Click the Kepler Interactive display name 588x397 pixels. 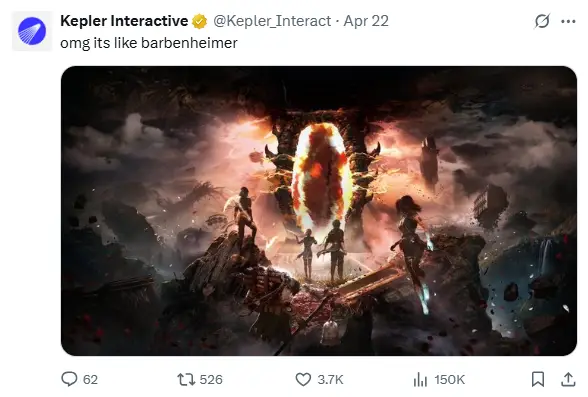[x=124, y=21]
